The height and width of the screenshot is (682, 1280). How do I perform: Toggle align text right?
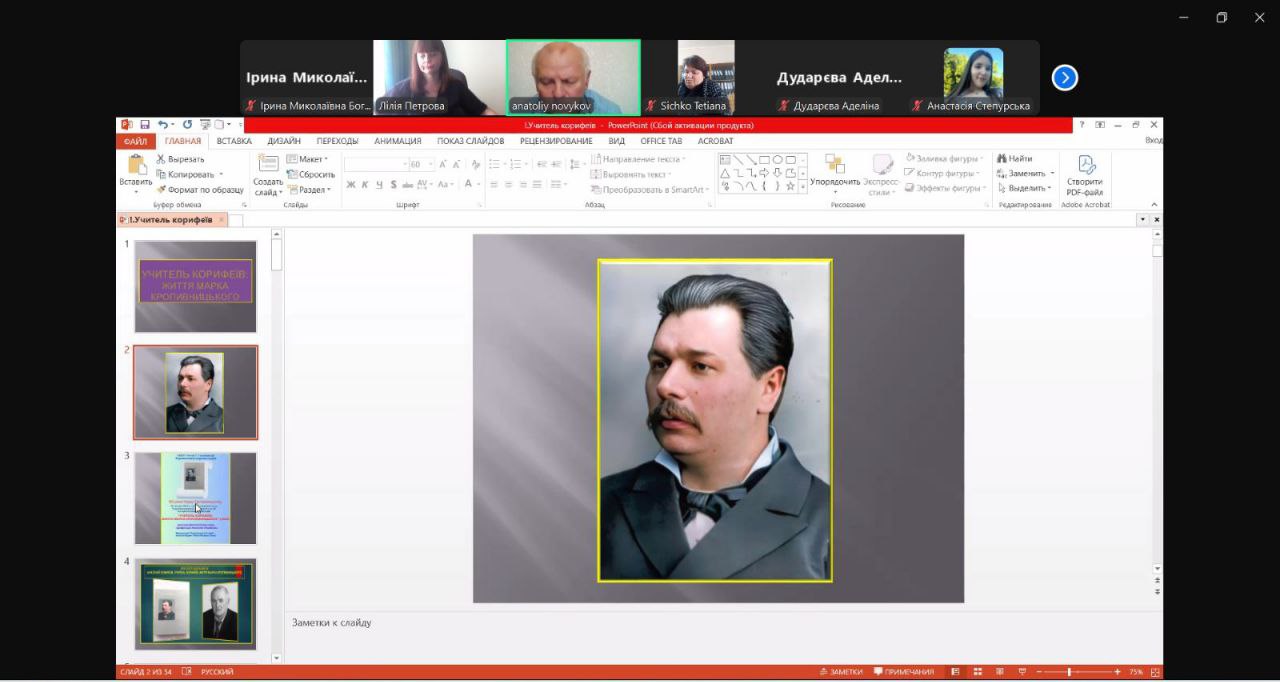[x=523, y=185]
